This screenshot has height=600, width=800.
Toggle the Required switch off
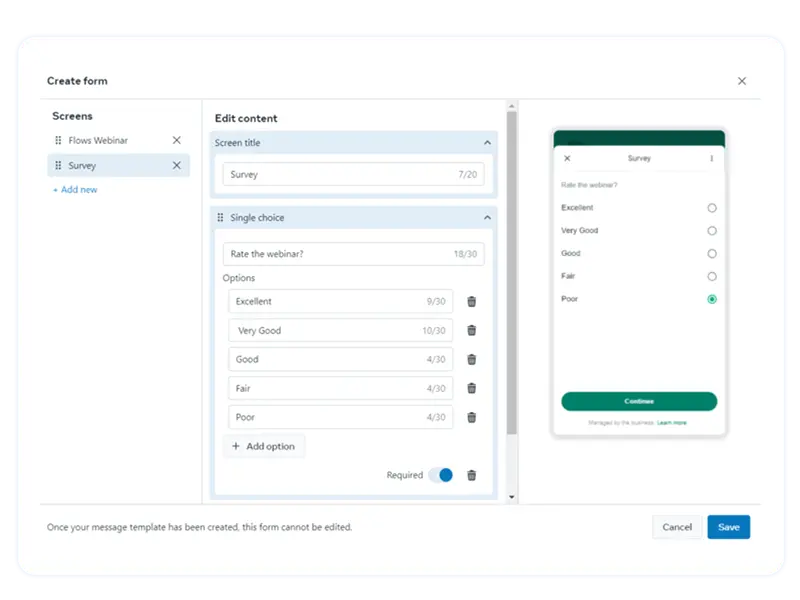coord(441,476)
